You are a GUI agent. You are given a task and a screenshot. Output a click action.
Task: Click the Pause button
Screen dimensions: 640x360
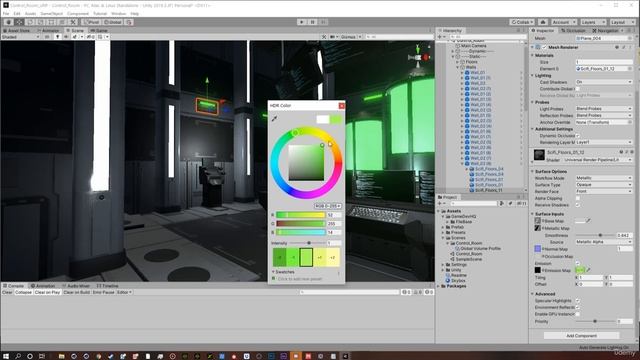pyautogui.click(x=313, y=22)
